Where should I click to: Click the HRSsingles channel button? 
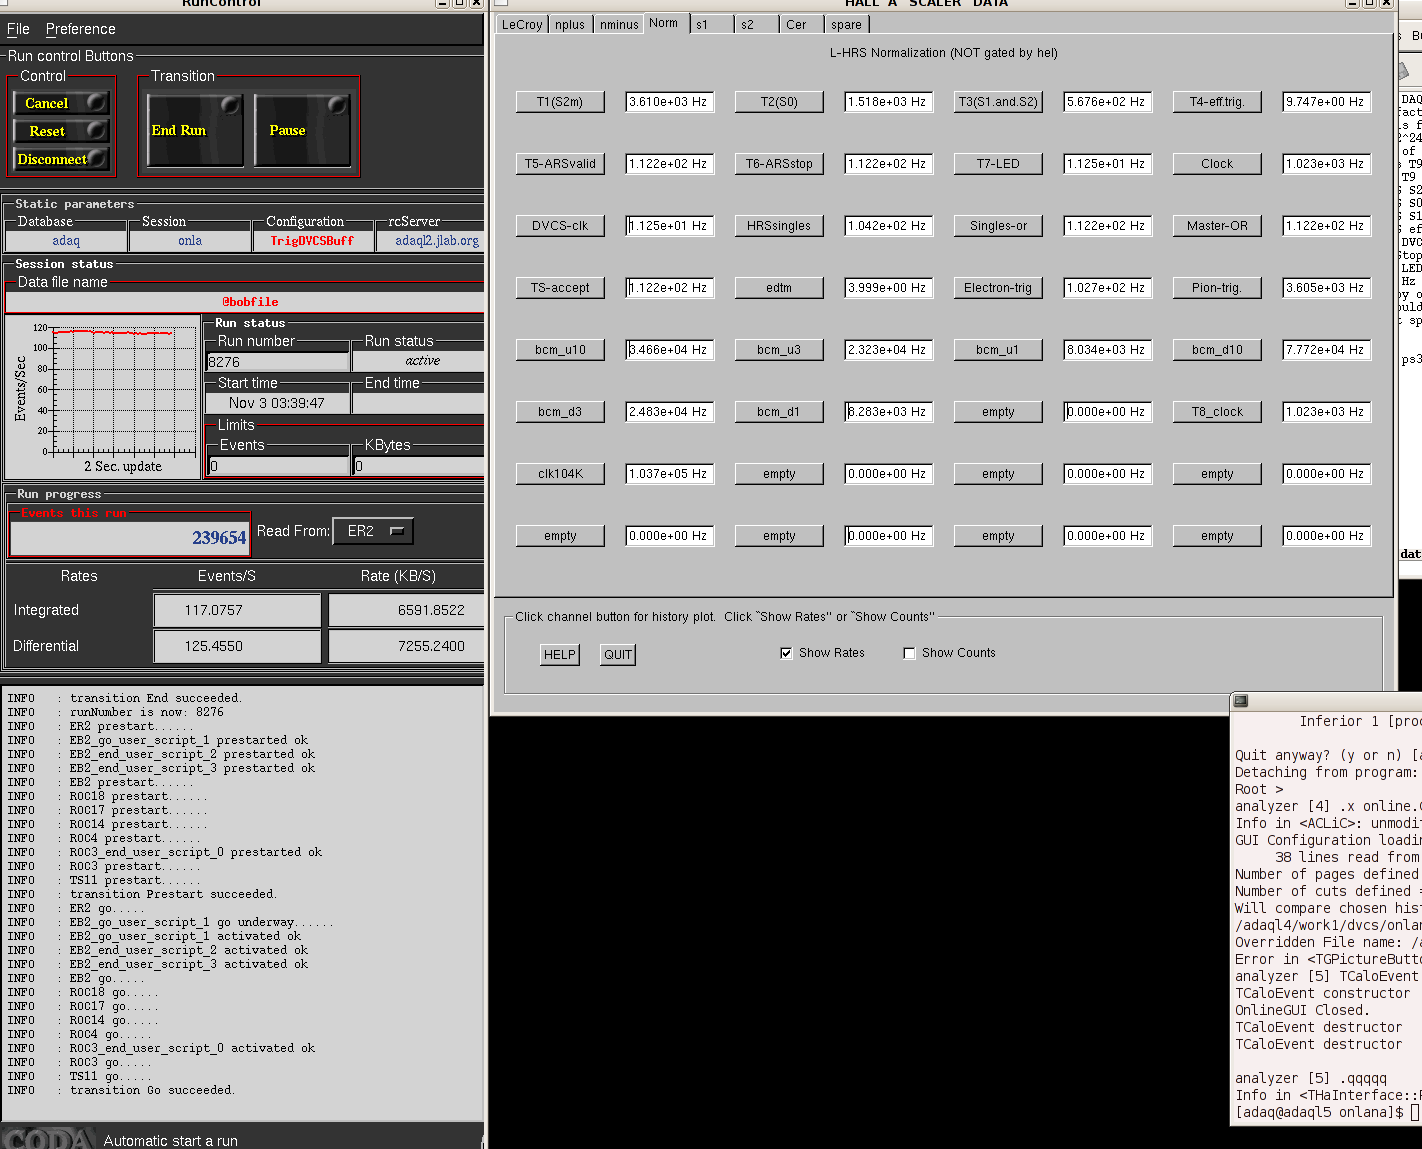coord(779,226)
